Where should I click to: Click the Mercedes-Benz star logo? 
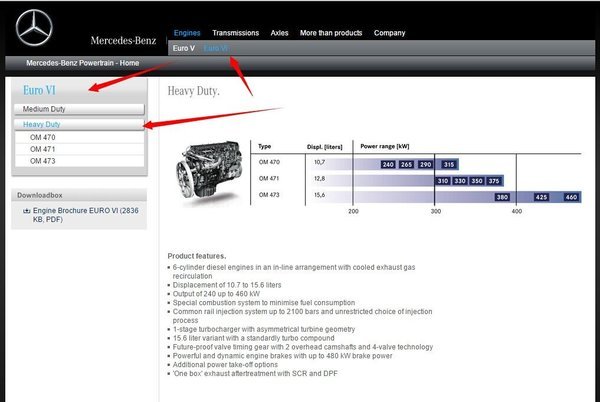(34, 28)
